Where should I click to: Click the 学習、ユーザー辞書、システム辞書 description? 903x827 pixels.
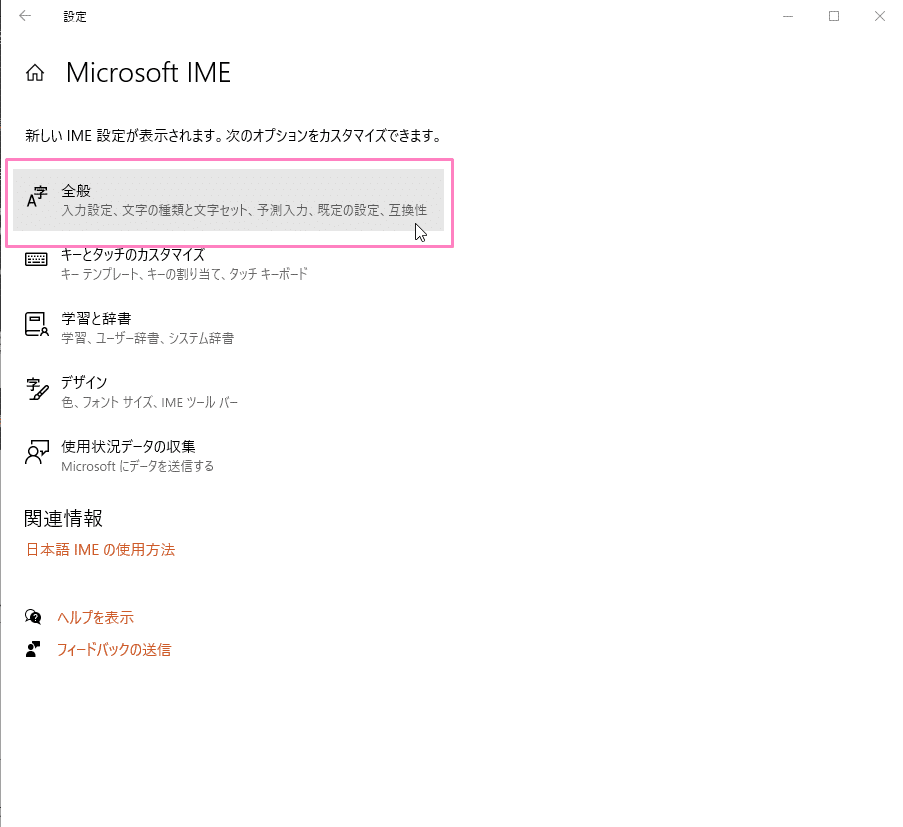coord(147,338)
